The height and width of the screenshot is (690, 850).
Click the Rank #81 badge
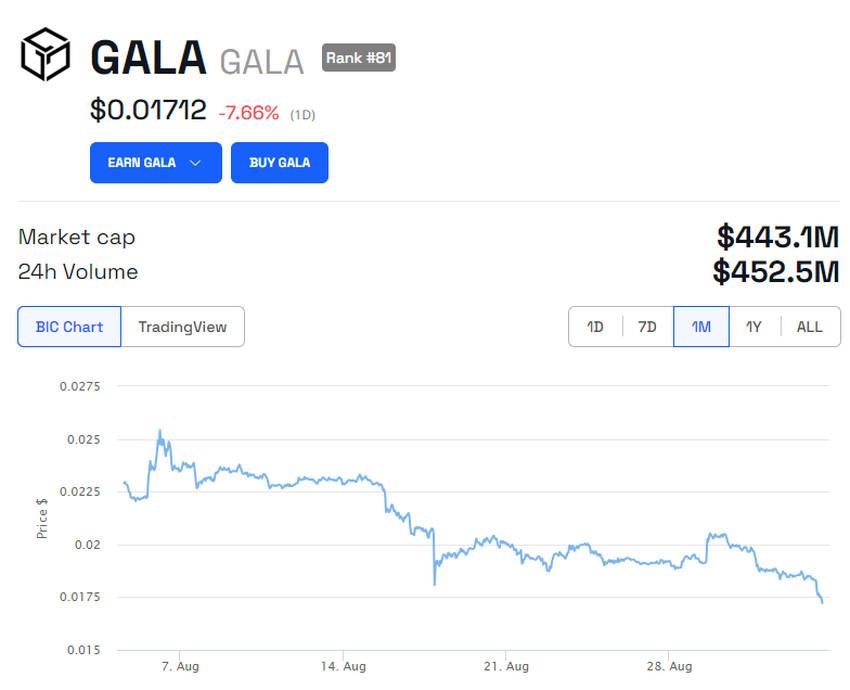coord(356,58)
